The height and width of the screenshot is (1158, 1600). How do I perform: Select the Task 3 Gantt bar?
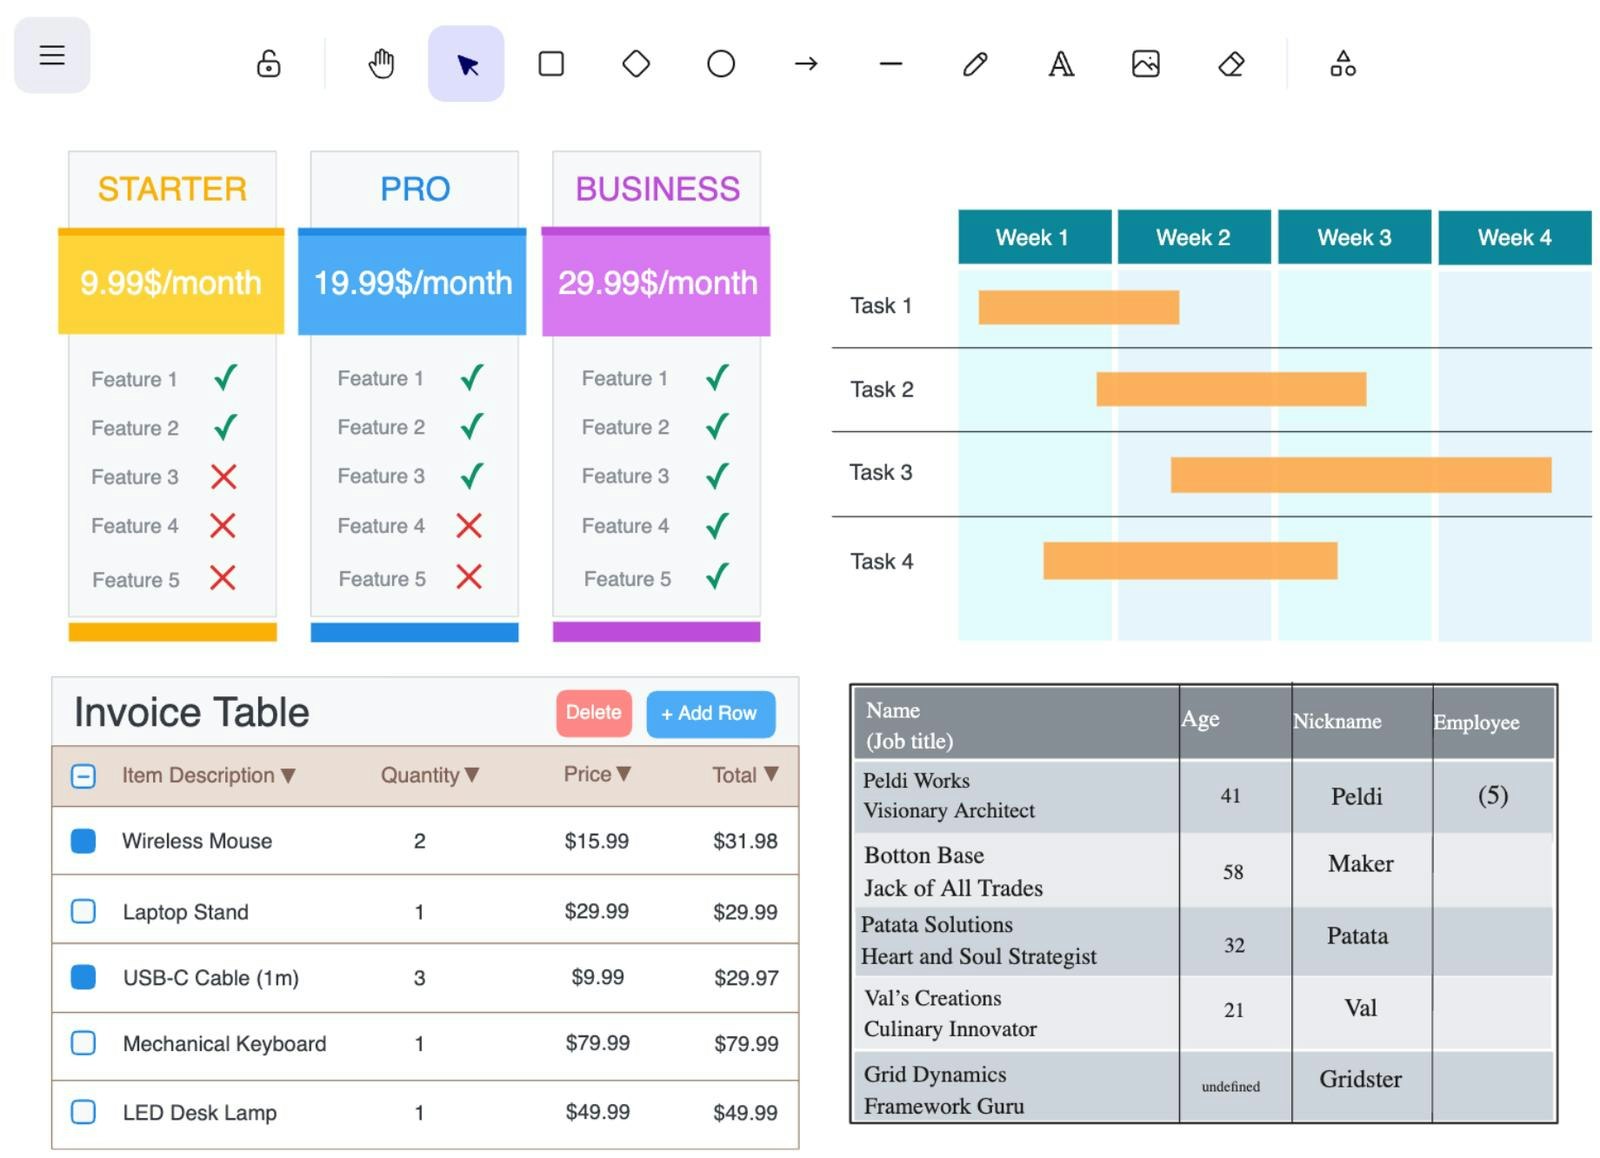[1361, 473]
